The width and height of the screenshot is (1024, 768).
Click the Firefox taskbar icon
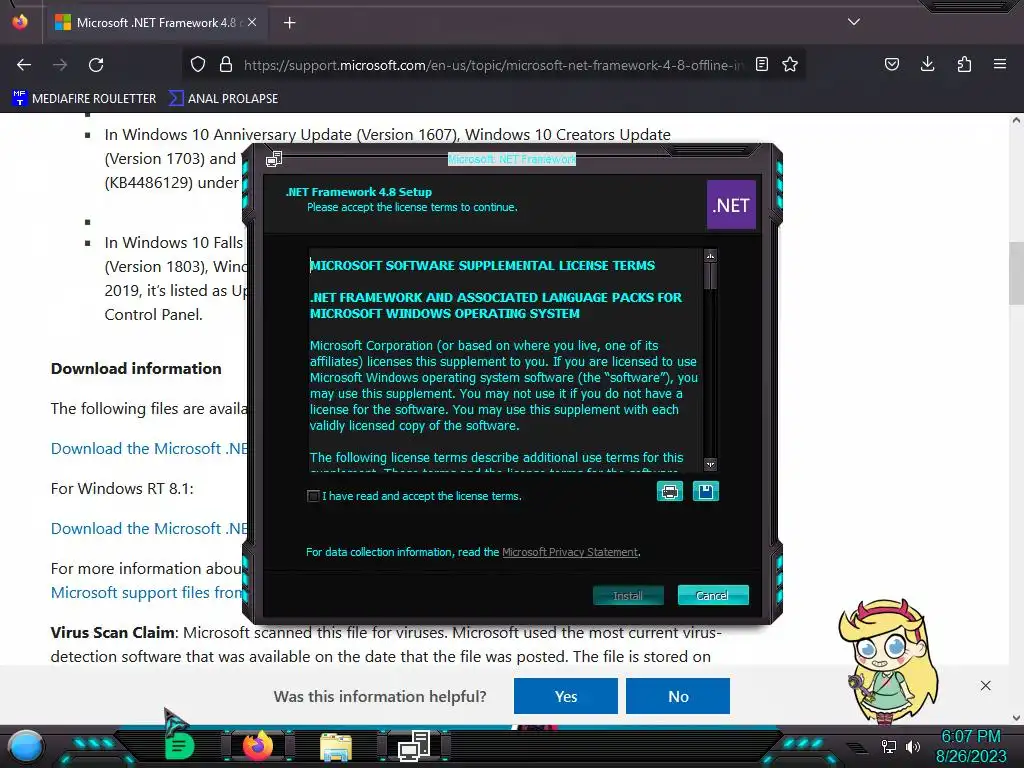(x=258, y=746)
